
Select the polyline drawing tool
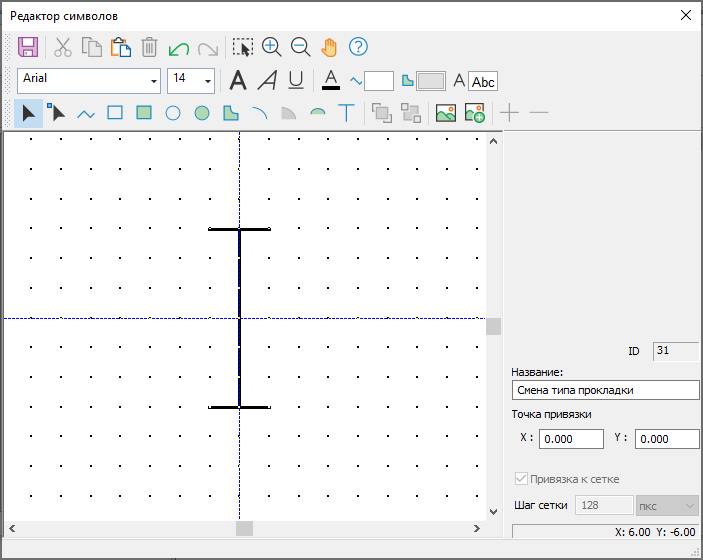[86, 113]
